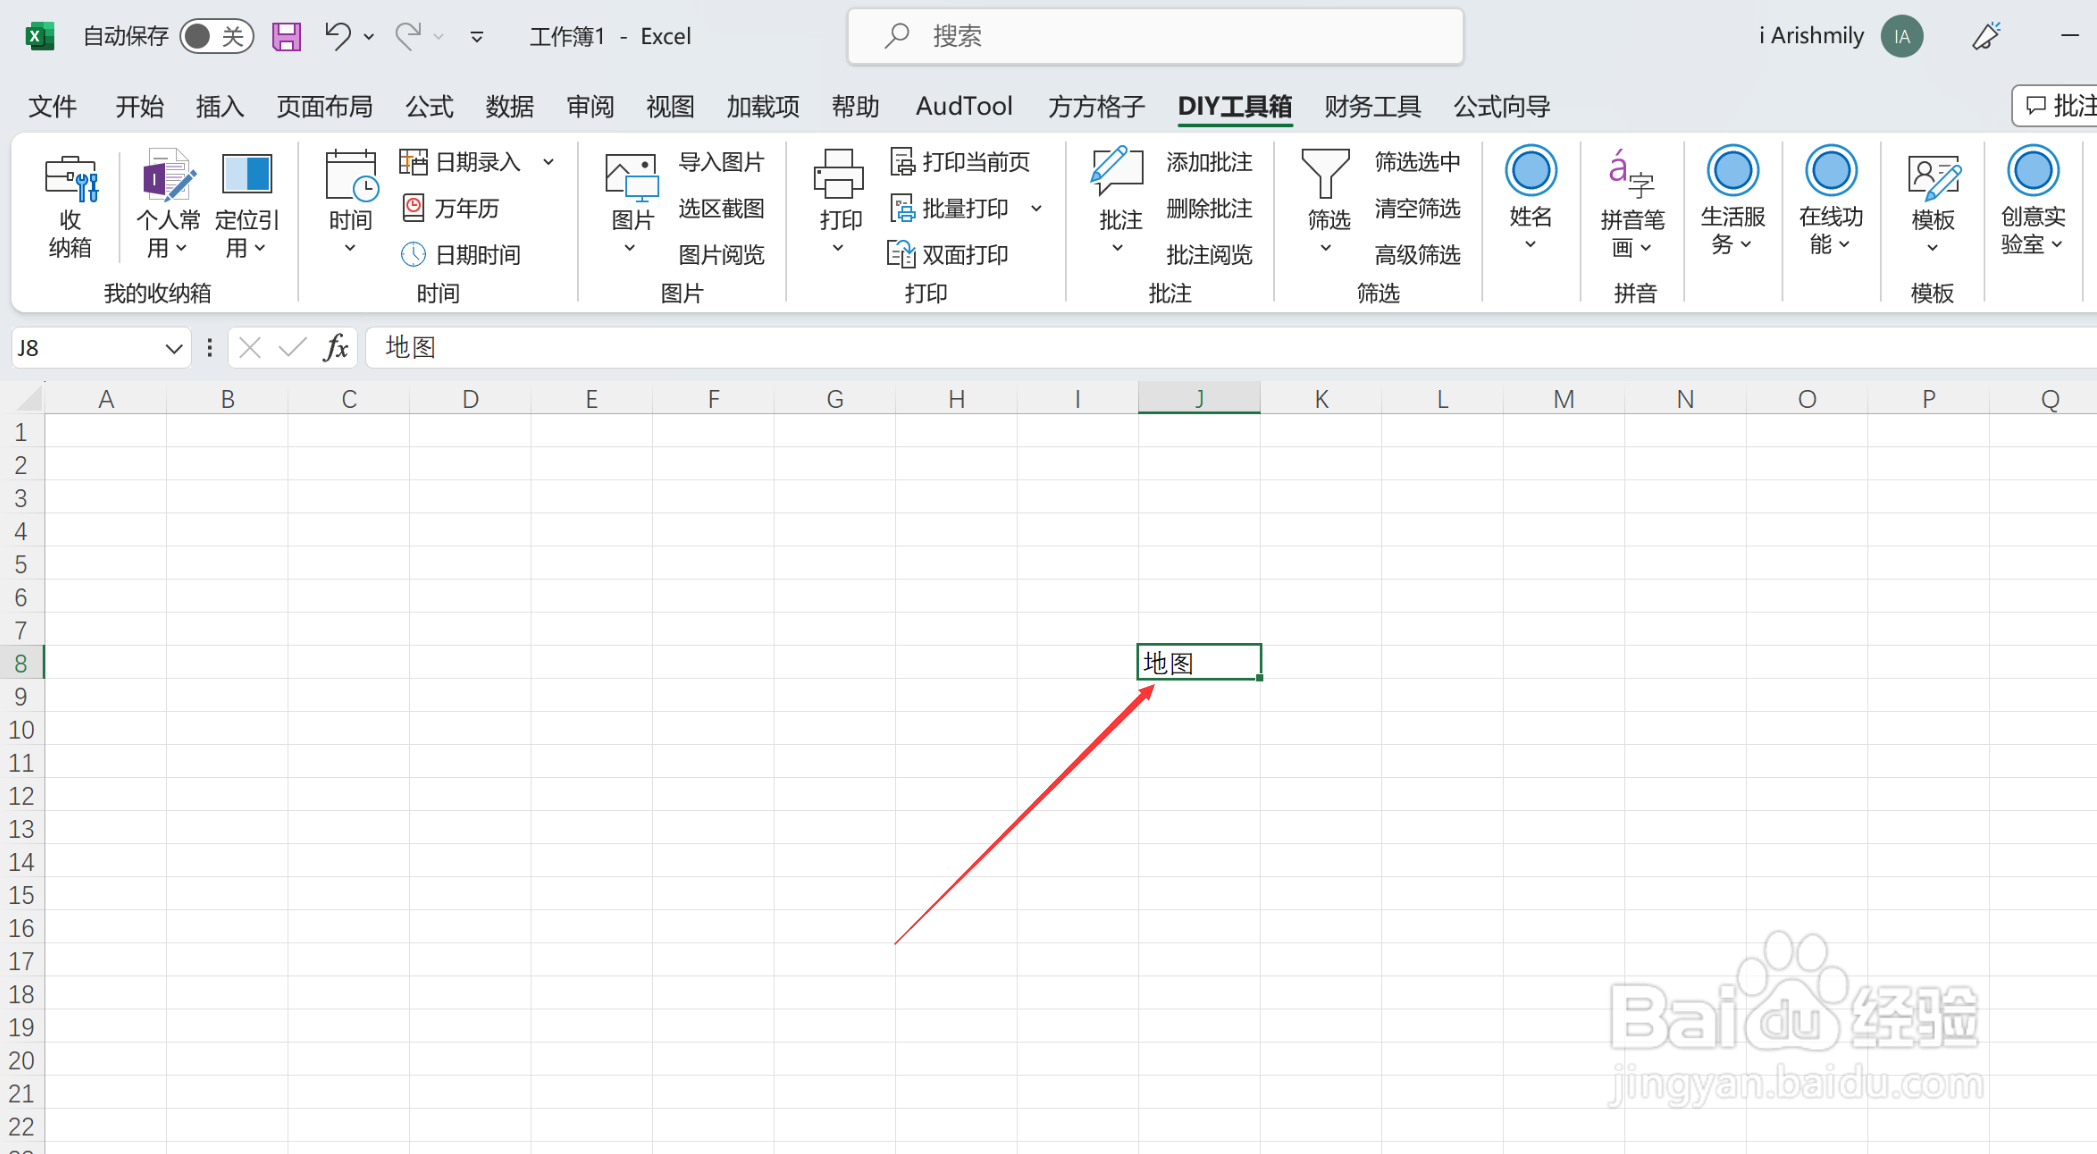Click 删除批注
The height and width of the screenshot is (1154, 2097).
point(1209,208)
